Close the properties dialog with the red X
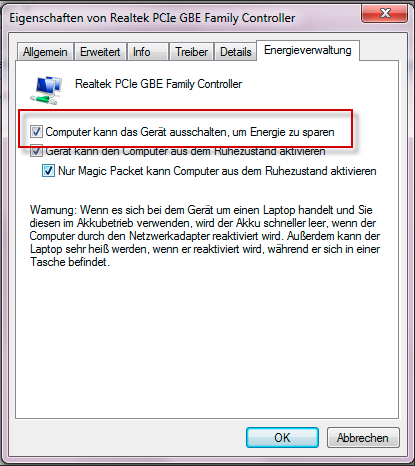 [x=385, y=13]
